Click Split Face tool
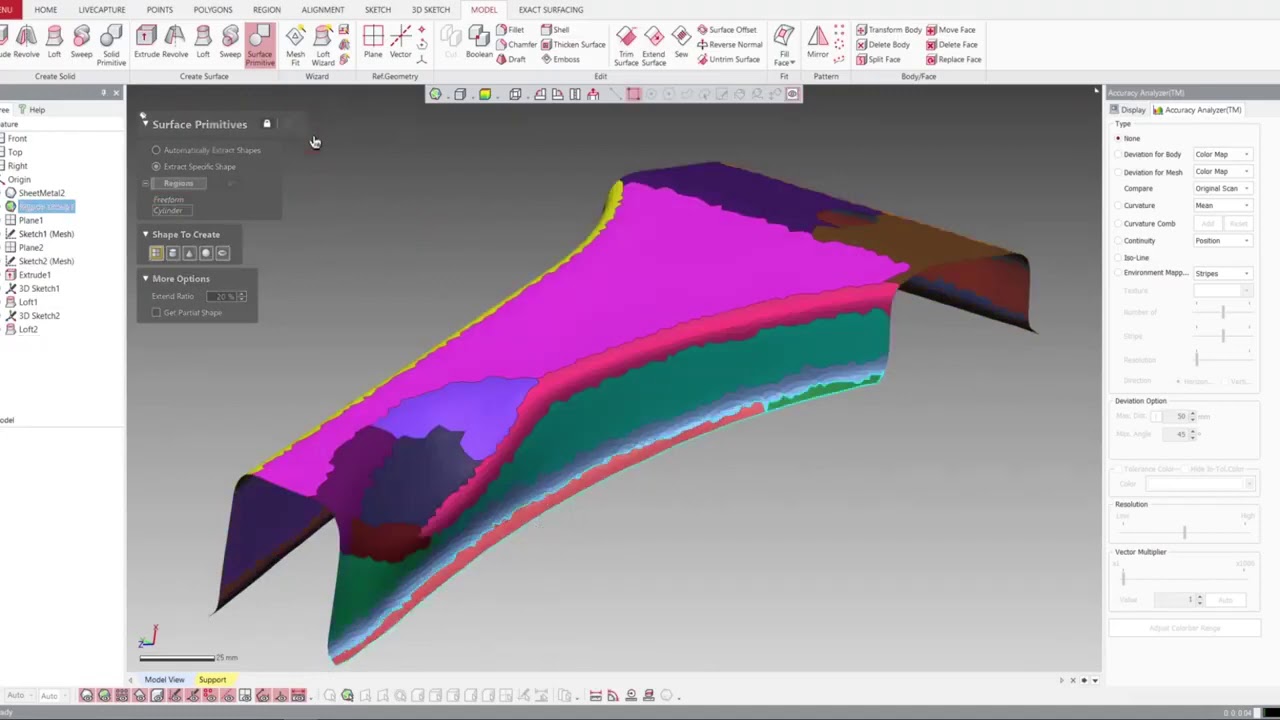Screen dimensions: 1280x720 click(878, 59)
